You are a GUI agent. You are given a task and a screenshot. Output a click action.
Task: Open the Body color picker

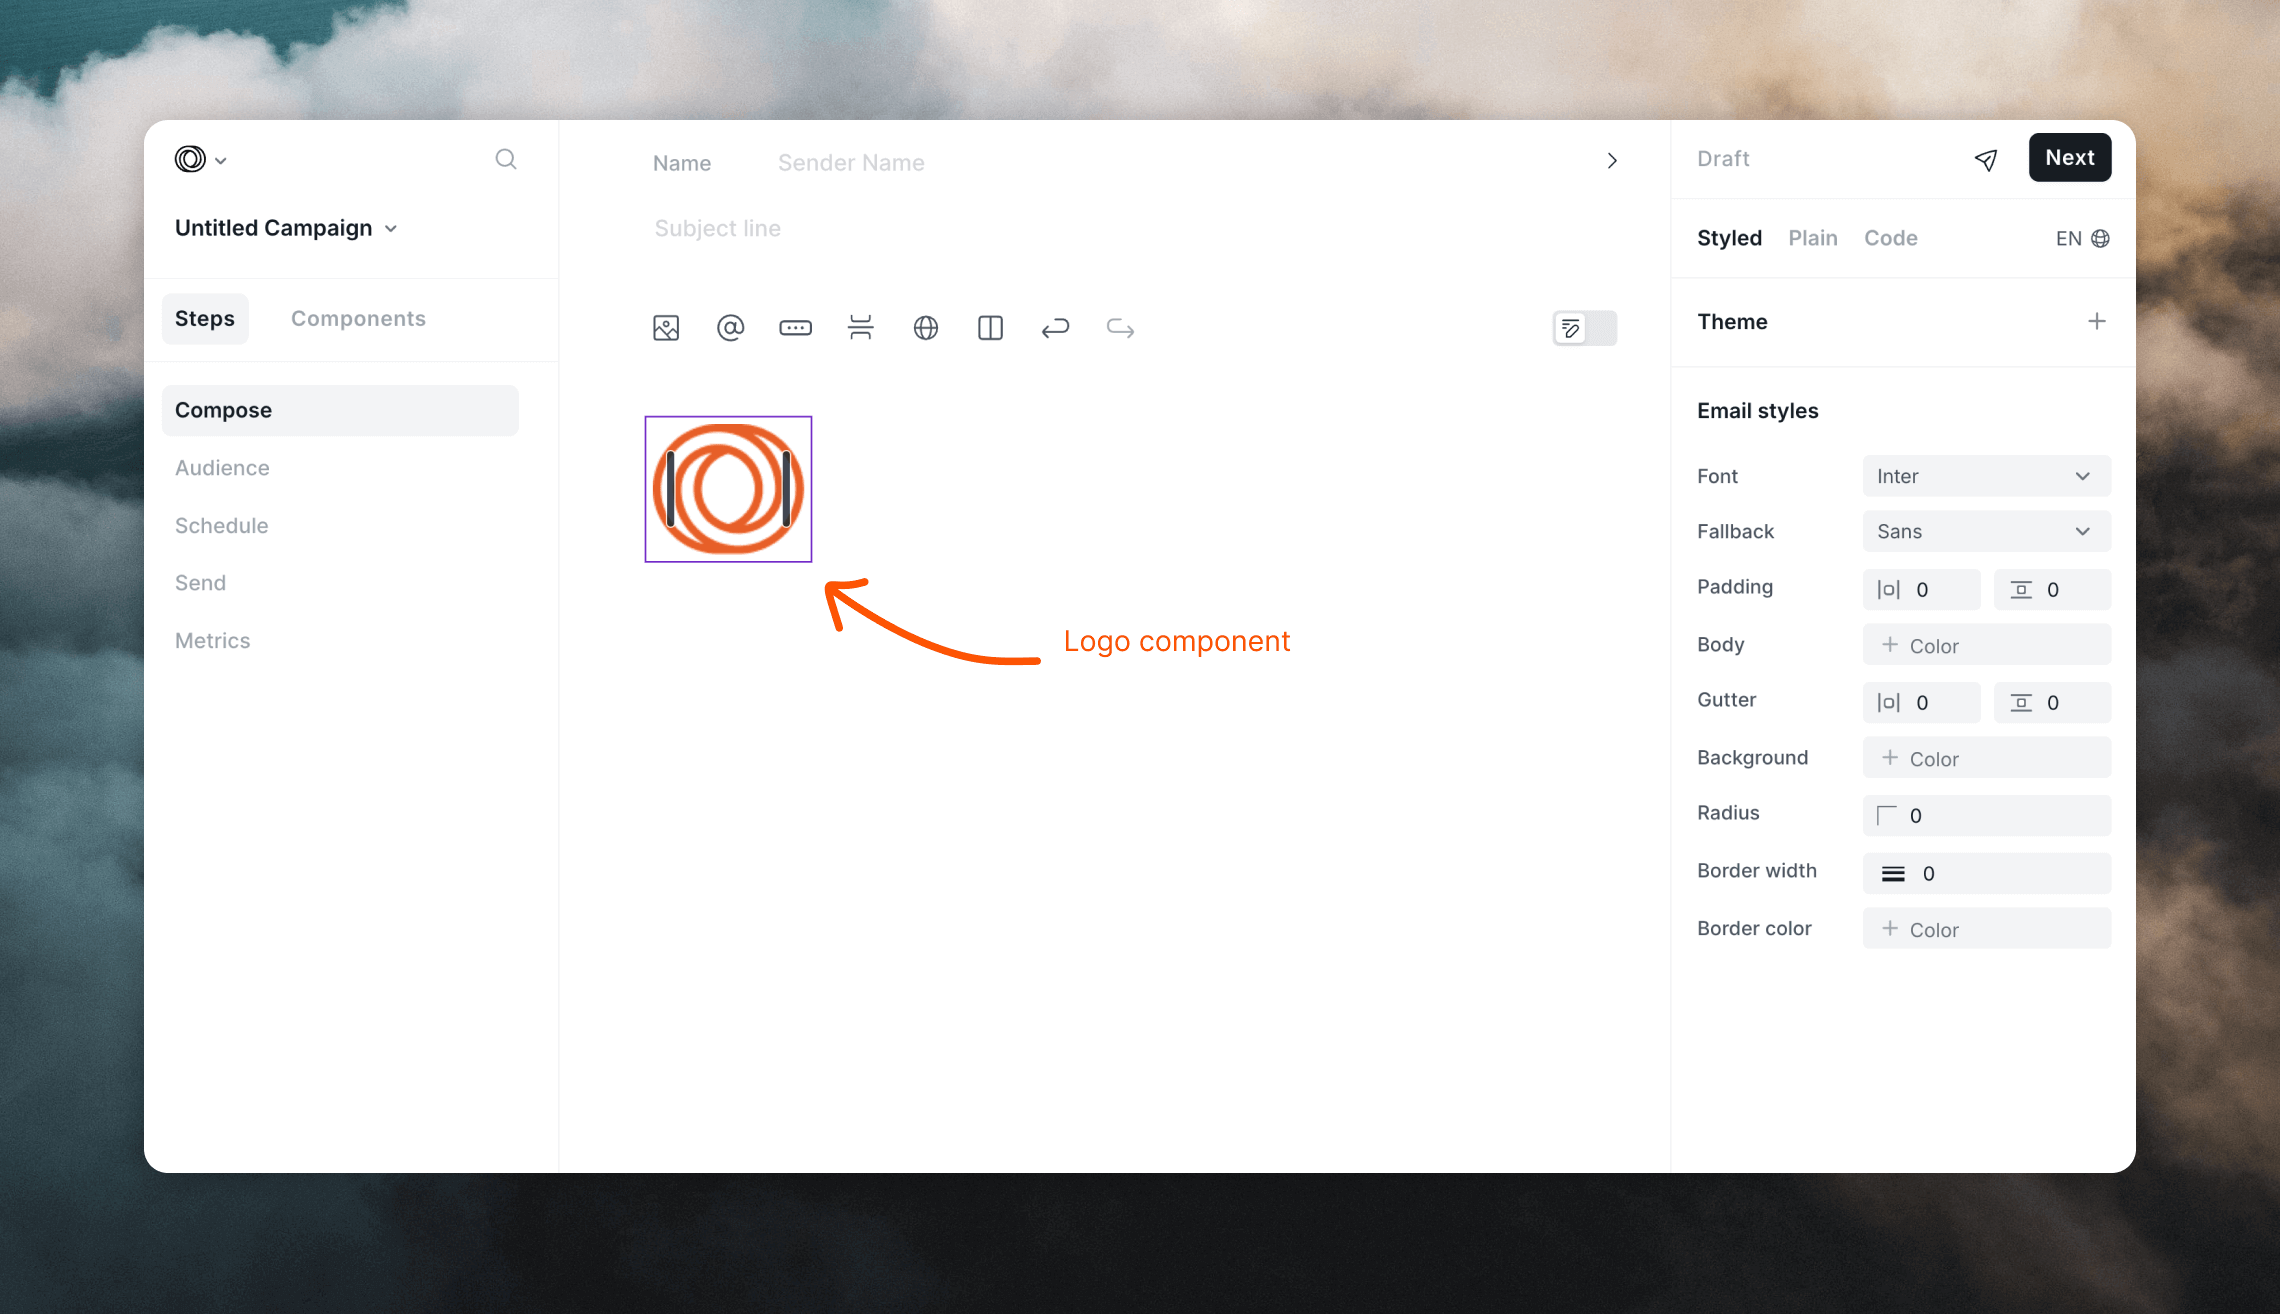1986,645
